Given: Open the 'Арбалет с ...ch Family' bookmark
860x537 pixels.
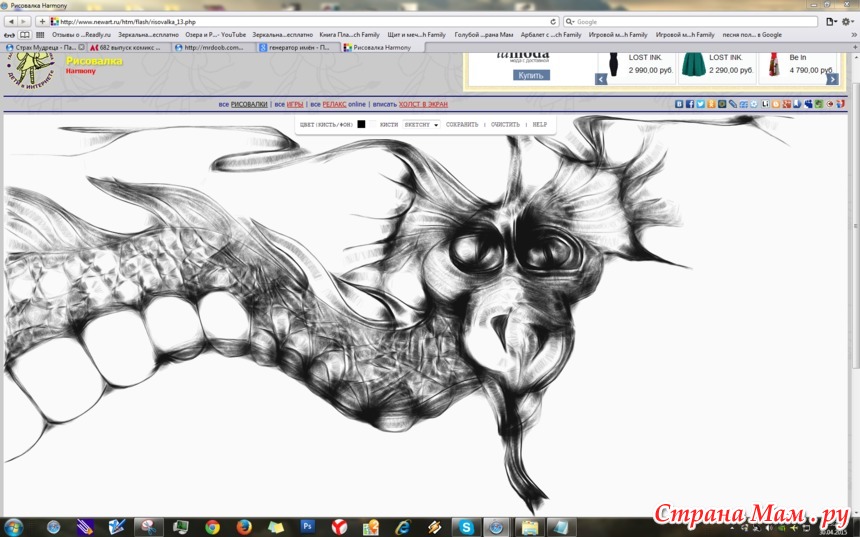Looking at the screenshot, I should click(551, 35).
